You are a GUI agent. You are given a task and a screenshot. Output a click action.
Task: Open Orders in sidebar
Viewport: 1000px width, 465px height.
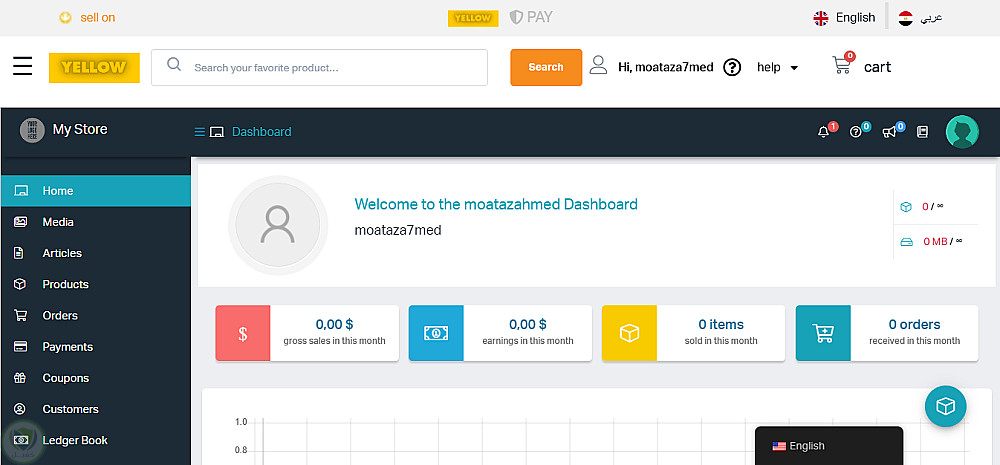[x=96, y=316]
